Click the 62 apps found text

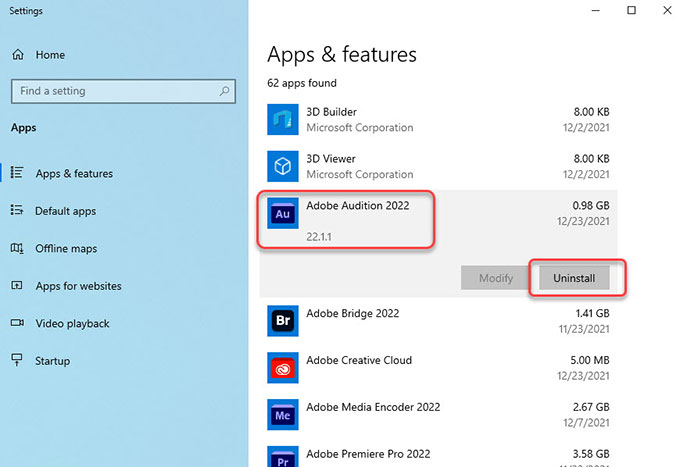302,83
